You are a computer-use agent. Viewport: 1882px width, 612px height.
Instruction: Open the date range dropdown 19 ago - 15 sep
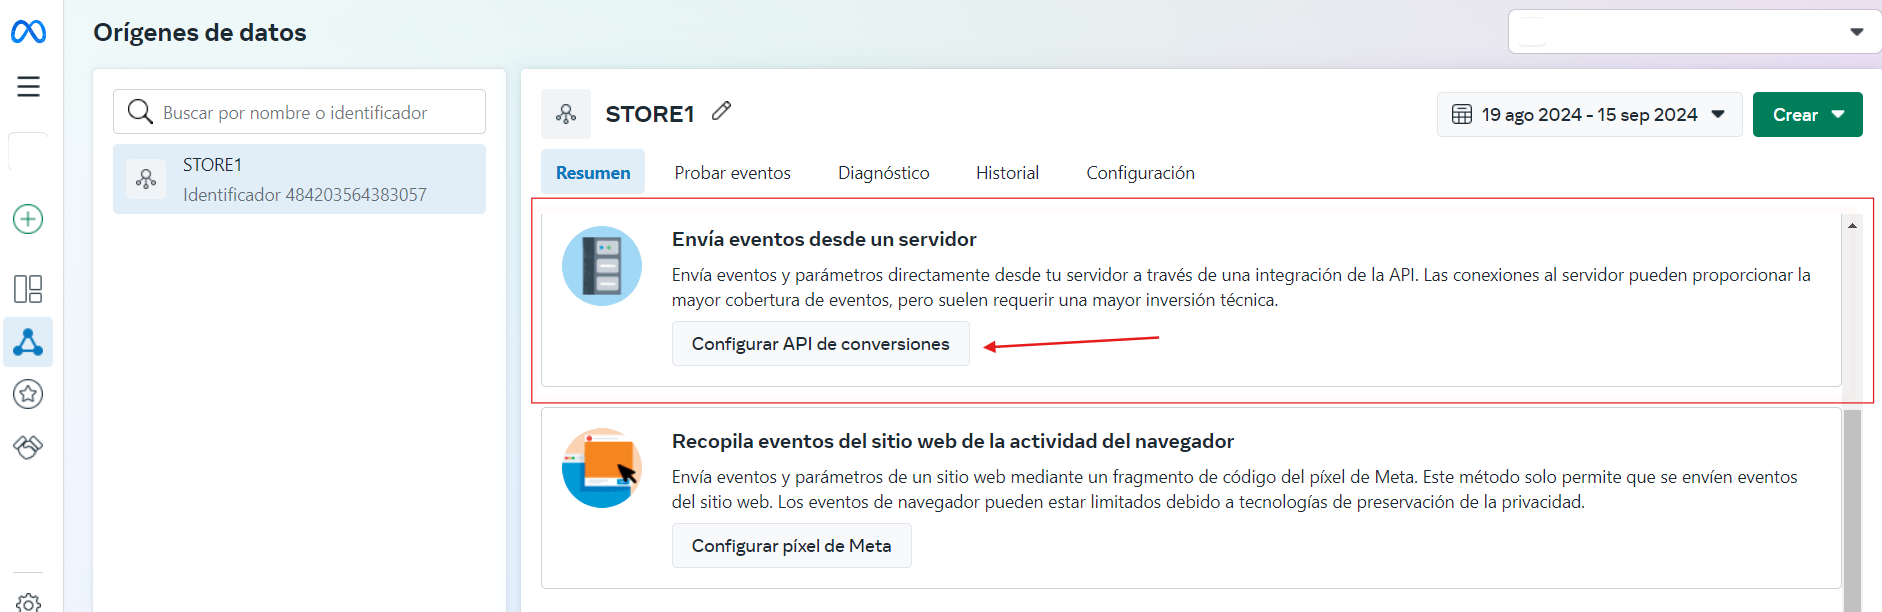click(x=1589, y=114)
